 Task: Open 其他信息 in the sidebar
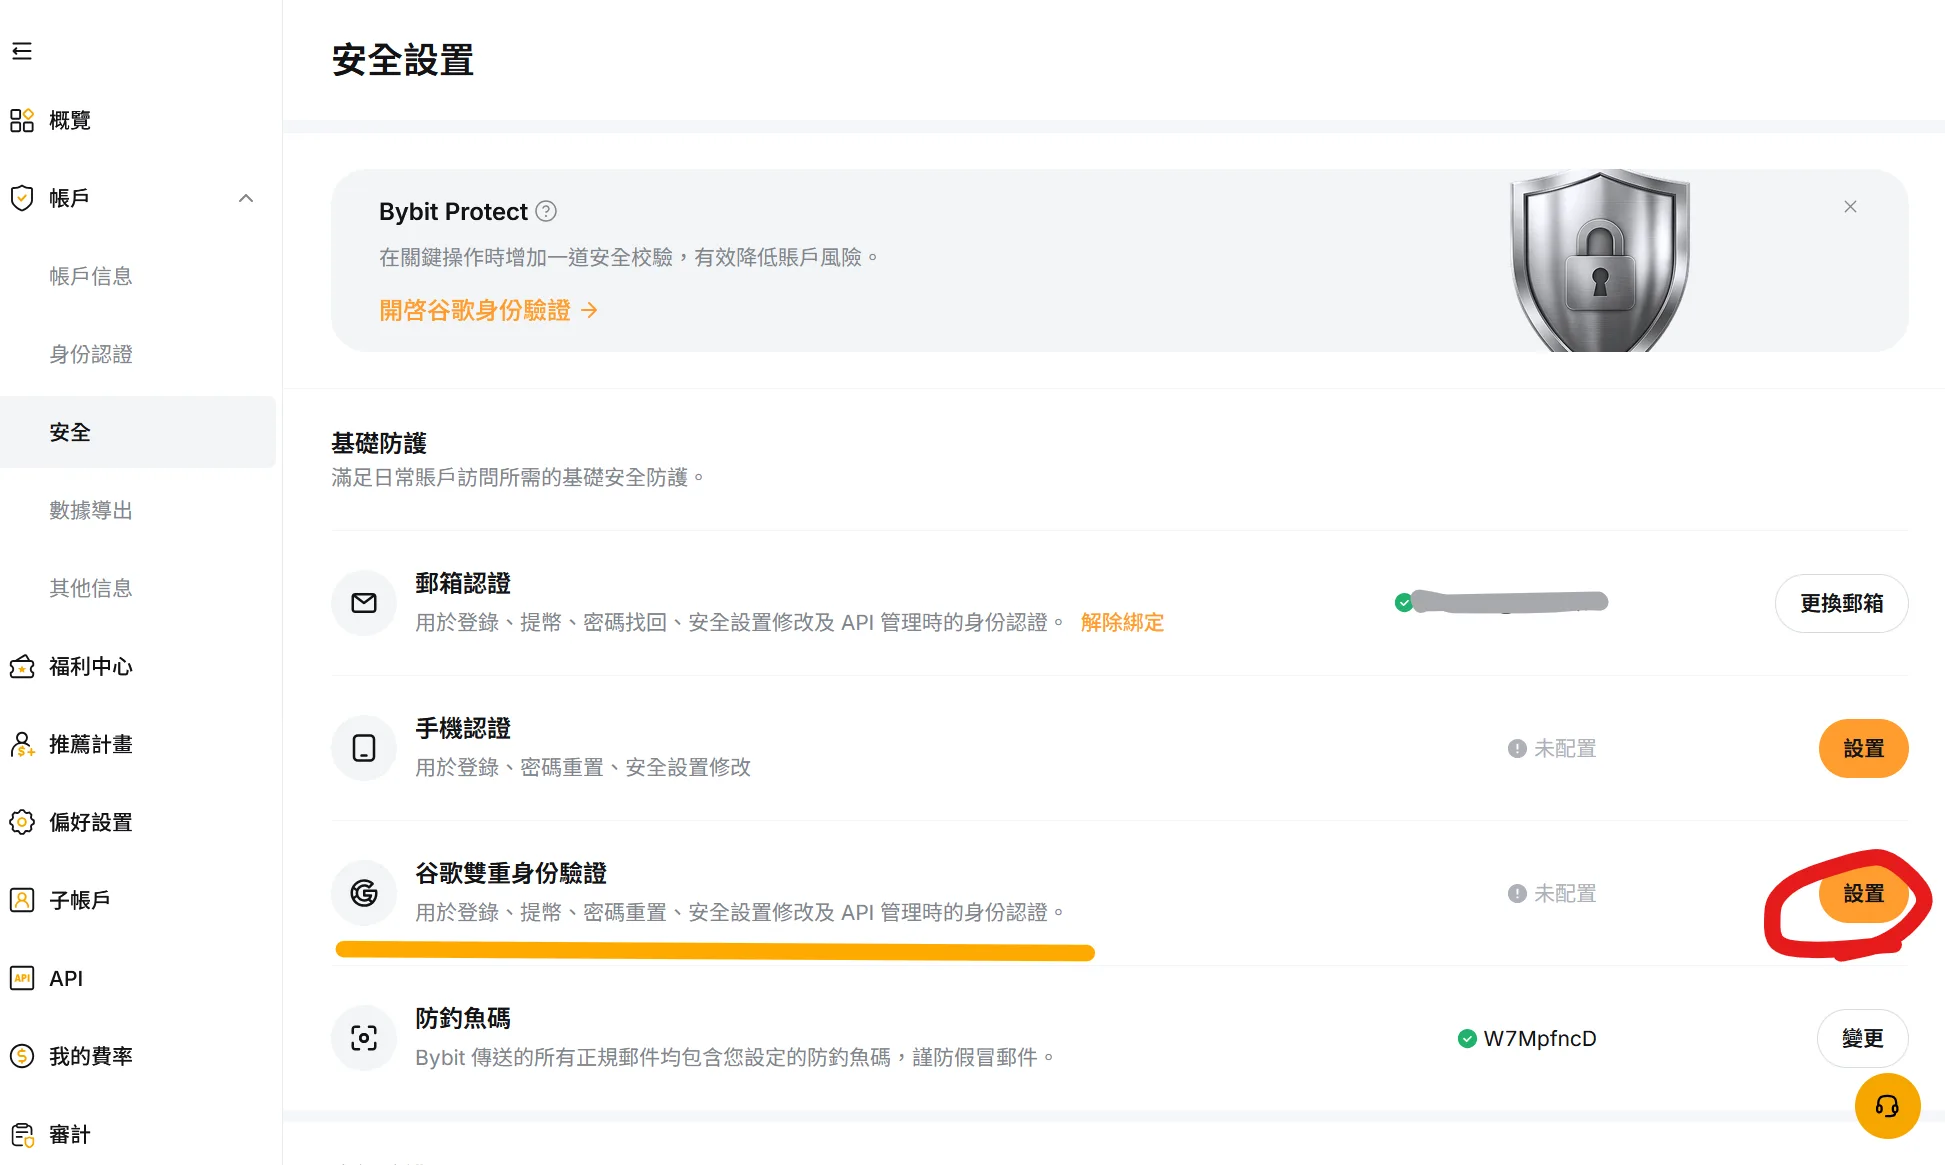click(x=91, y=588)
